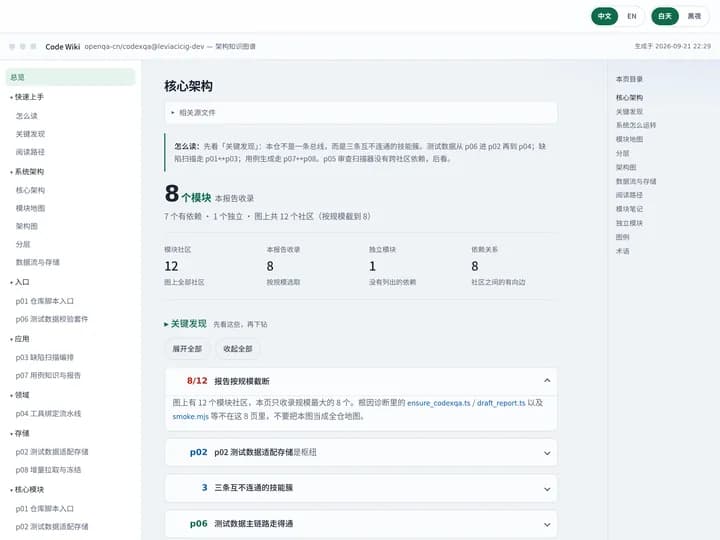This screenshot has width=720, height=540.
Task: Collapse the 8/12 报告按规模截断 card chevron
Action: pyautogui.click(x=547, y=381)
